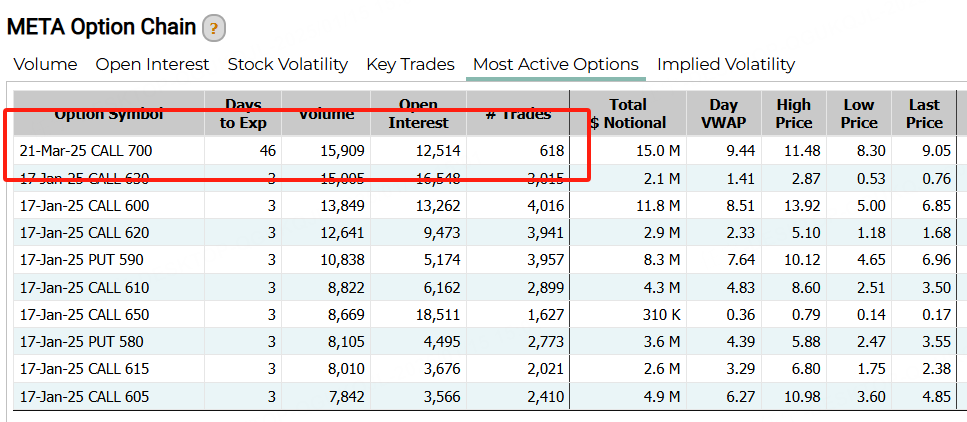Viewport: 967px width, 422px height.
Task: Click the volume value 8,105
Action: 347,342
